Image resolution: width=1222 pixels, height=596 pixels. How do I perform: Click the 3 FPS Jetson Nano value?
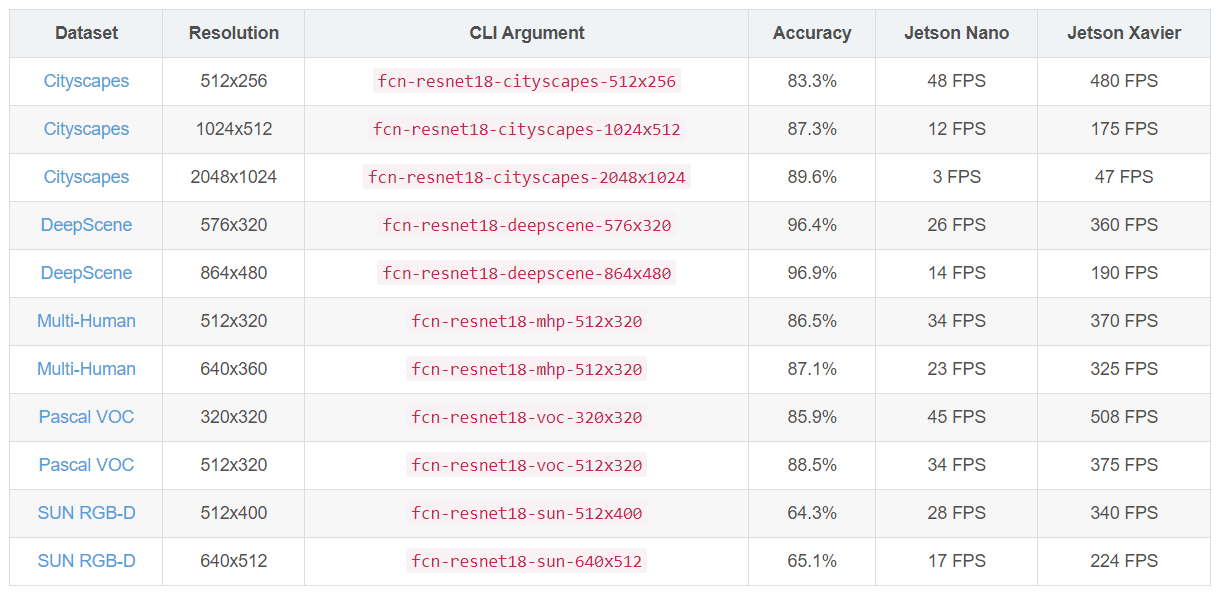pyautogui.click(x=957, y=177)
